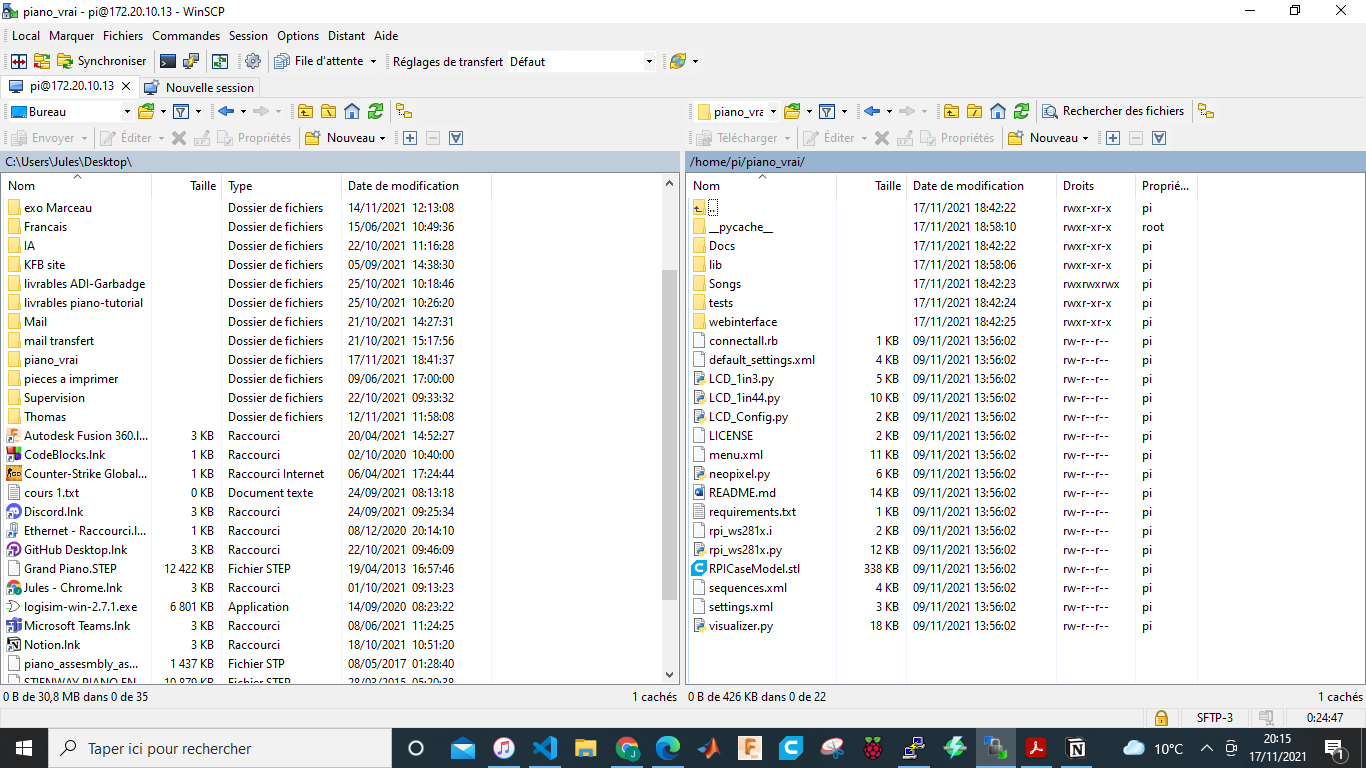
Task: Select requirements.txt in remote panel
Action: coord(752,512)
